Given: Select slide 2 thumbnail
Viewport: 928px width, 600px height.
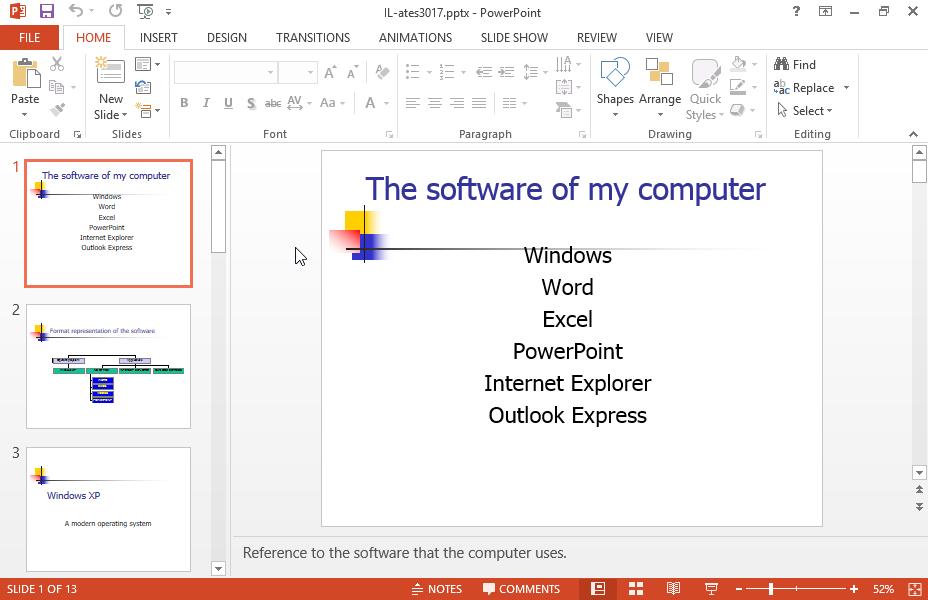Looking at the screenshot, I should click(108, 366).
